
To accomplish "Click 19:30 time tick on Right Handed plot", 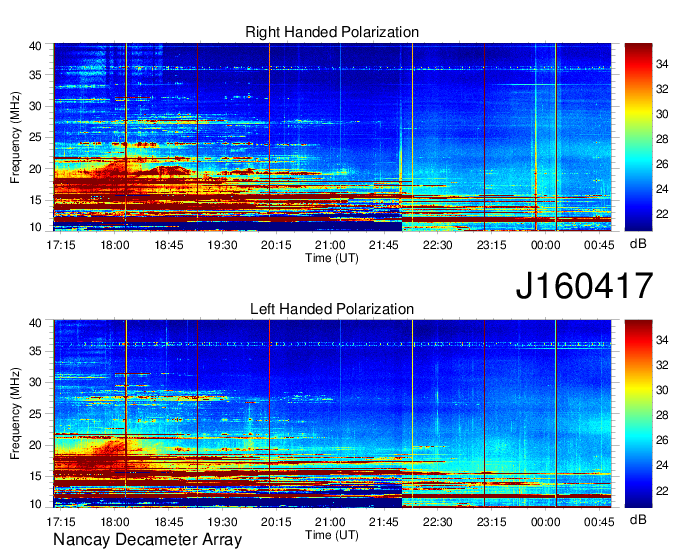I will click(x=222, y=245).
